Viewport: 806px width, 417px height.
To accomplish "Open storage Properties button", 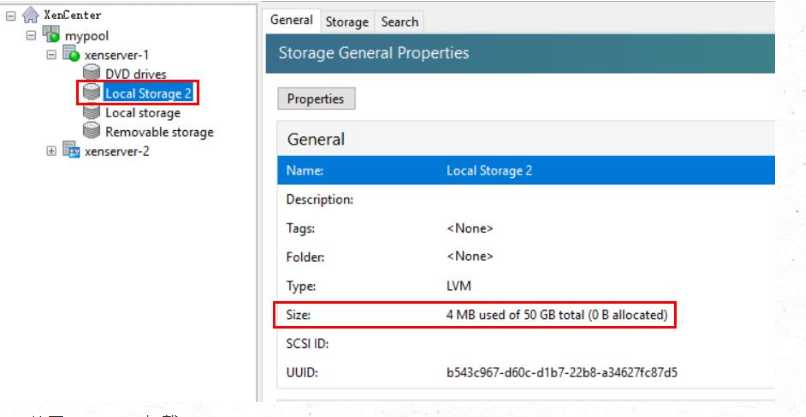I will [x=316, y=99].
